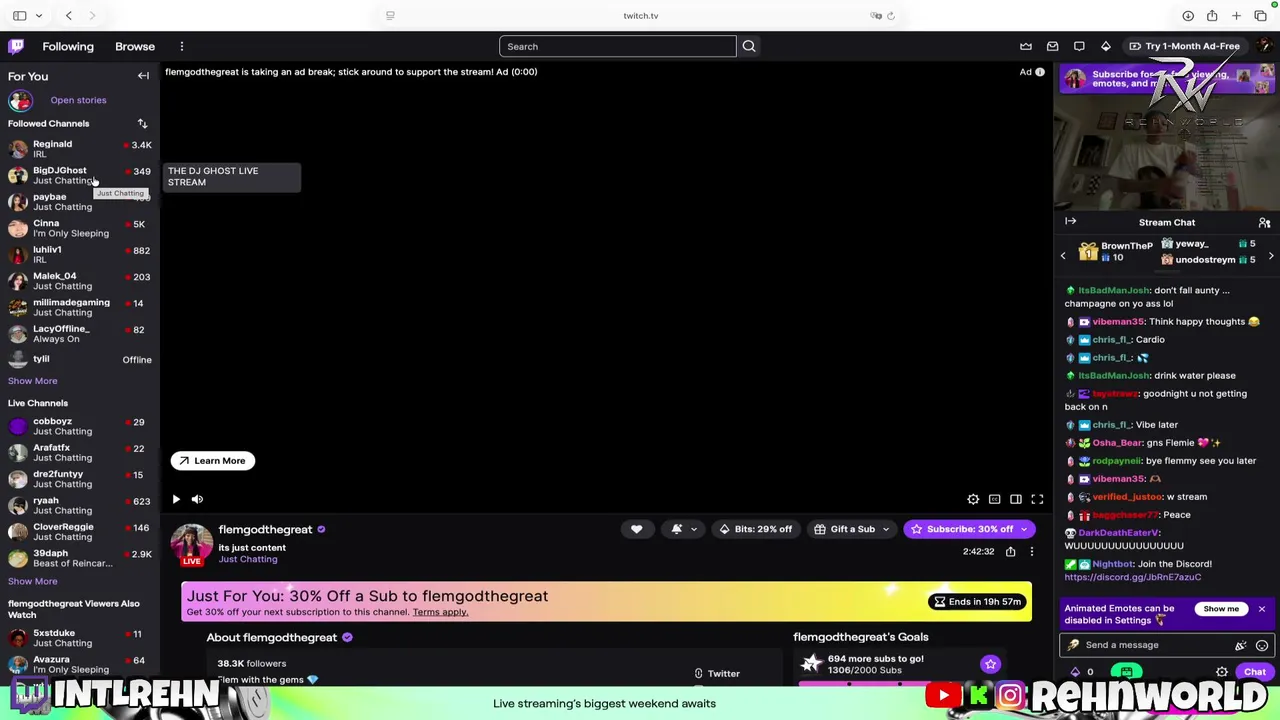1280x720 pixels.
Task: Enter fullscreen mode in player
Action: (x=1037, y=499)
